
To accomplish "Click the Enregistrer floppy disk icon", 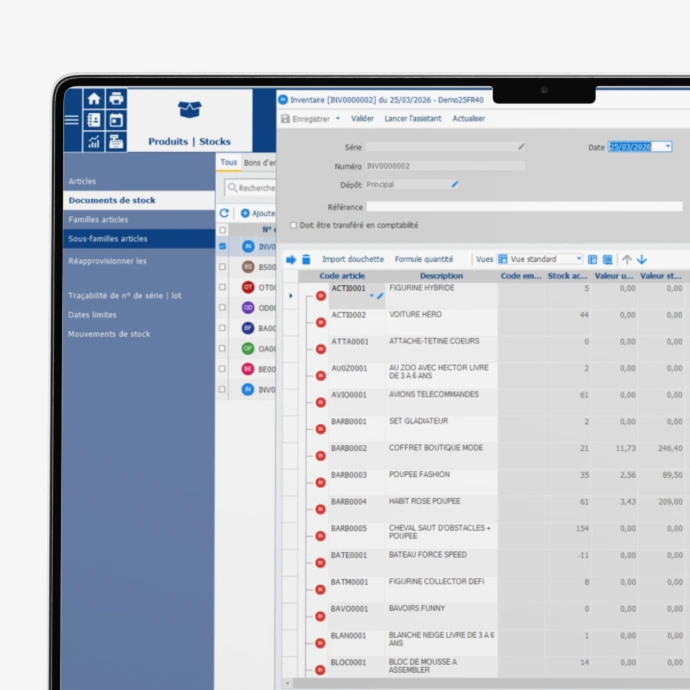I will click(x=286, y=119).
